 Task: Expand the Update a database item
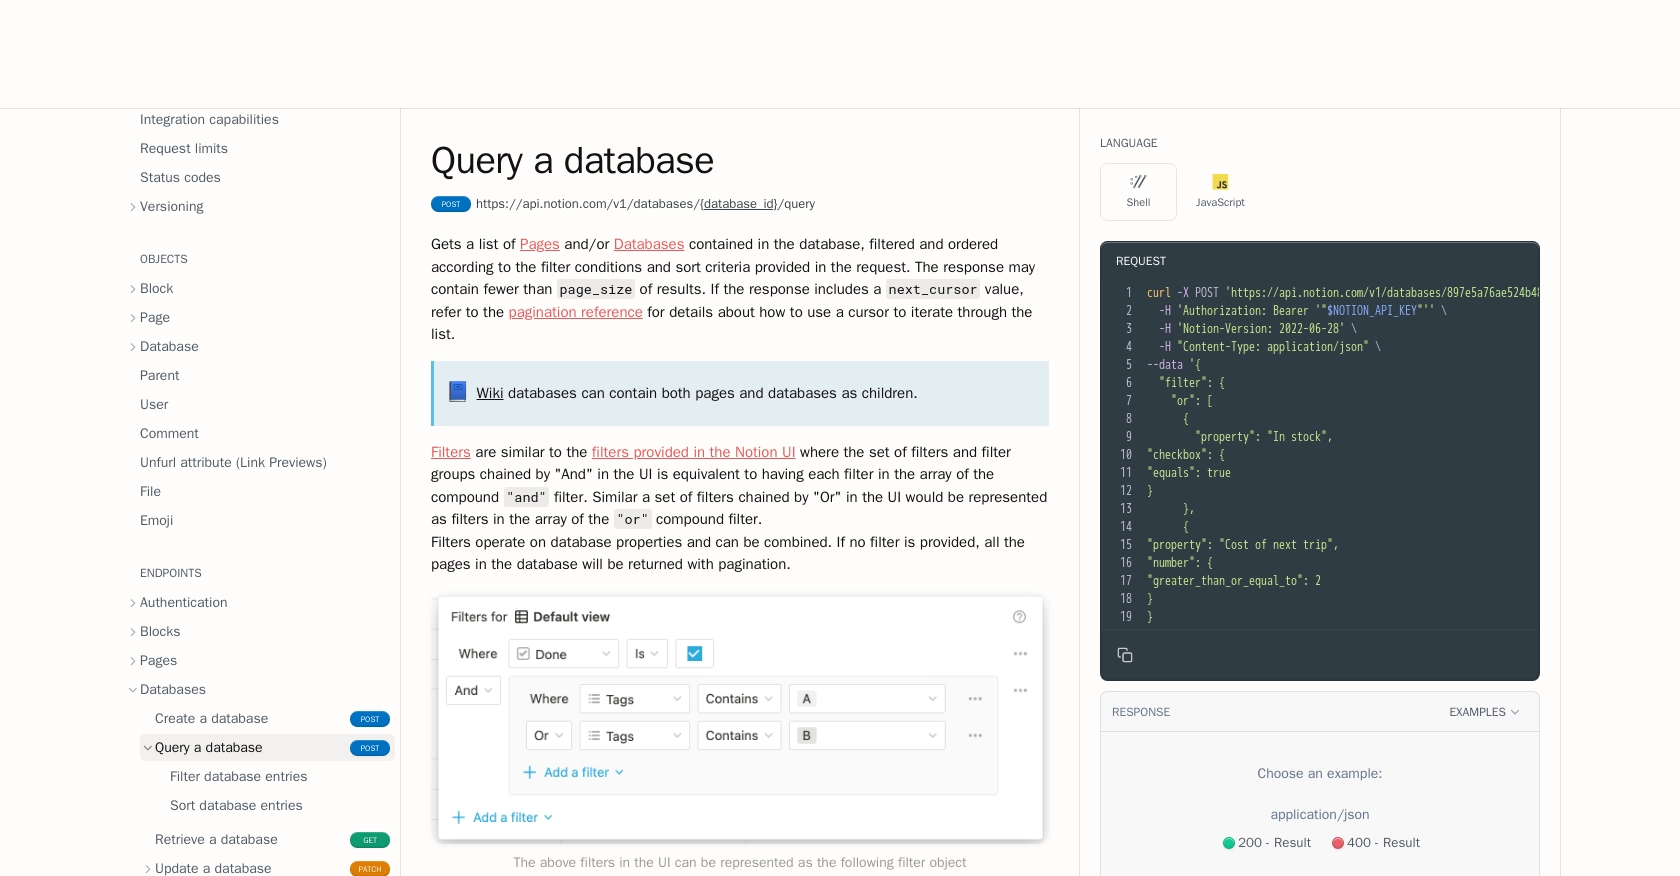[x=148, y=869]
